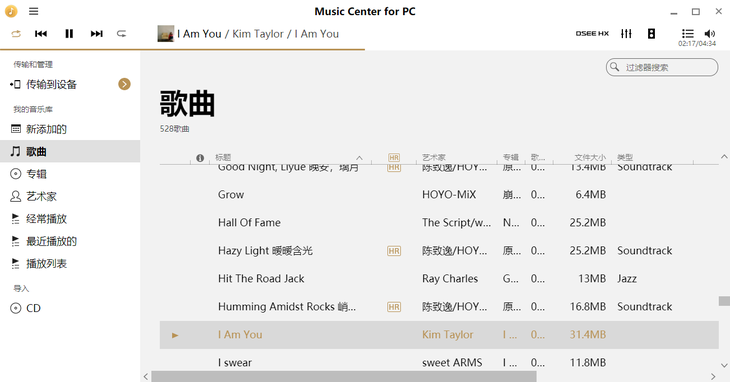Toggle DSEE HX sound enhancement
This screenshot has width=730, height=382.
pyautogui.click(x=592, y=34)
